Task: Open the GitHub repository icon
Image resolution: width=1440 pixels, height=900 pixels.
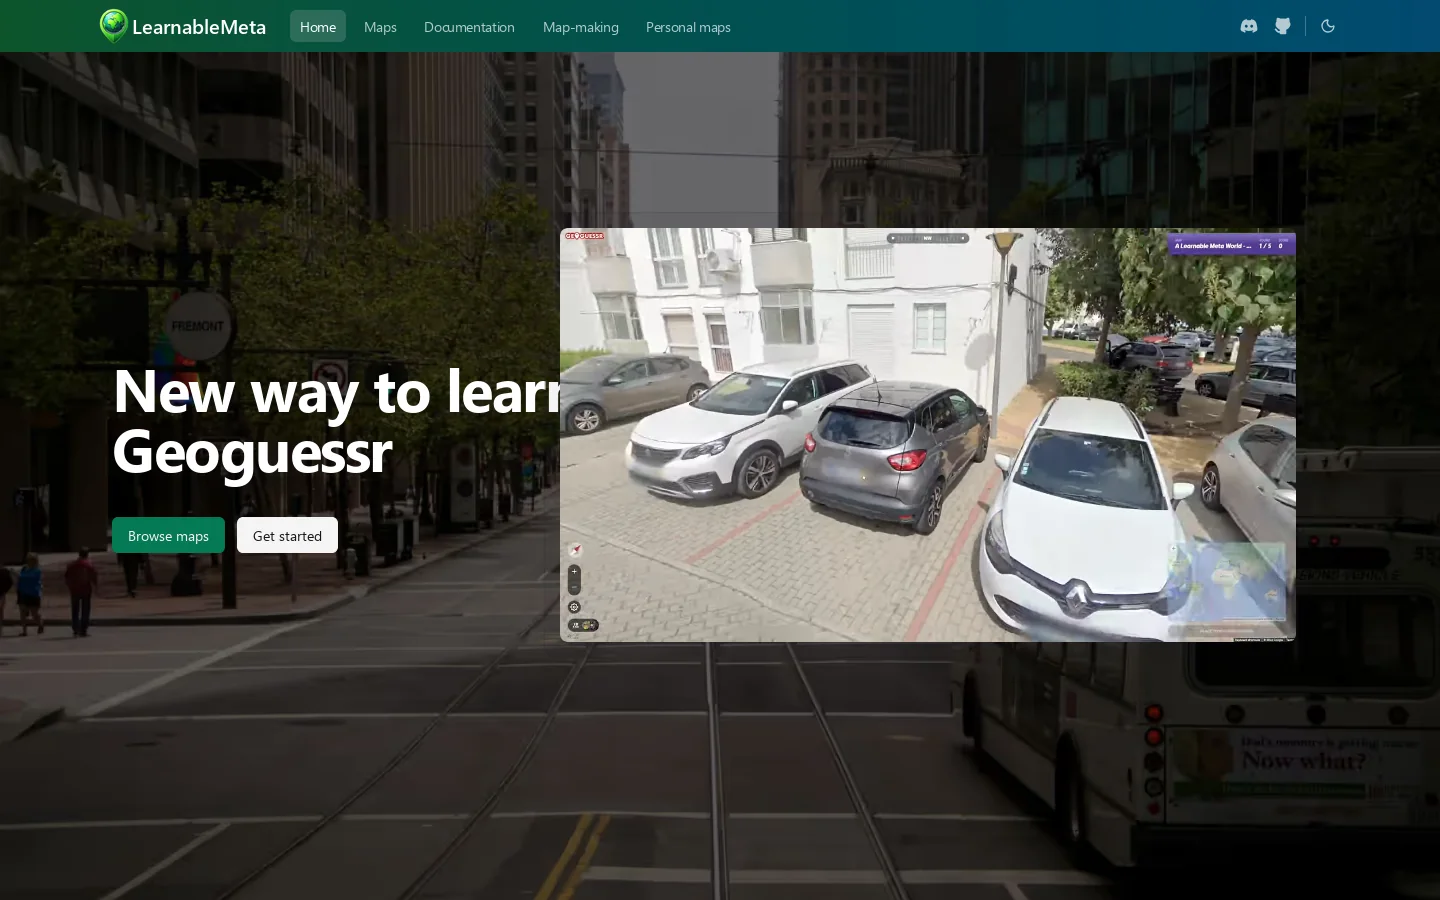Action: pyautogui.click(x=1283, y=26)
